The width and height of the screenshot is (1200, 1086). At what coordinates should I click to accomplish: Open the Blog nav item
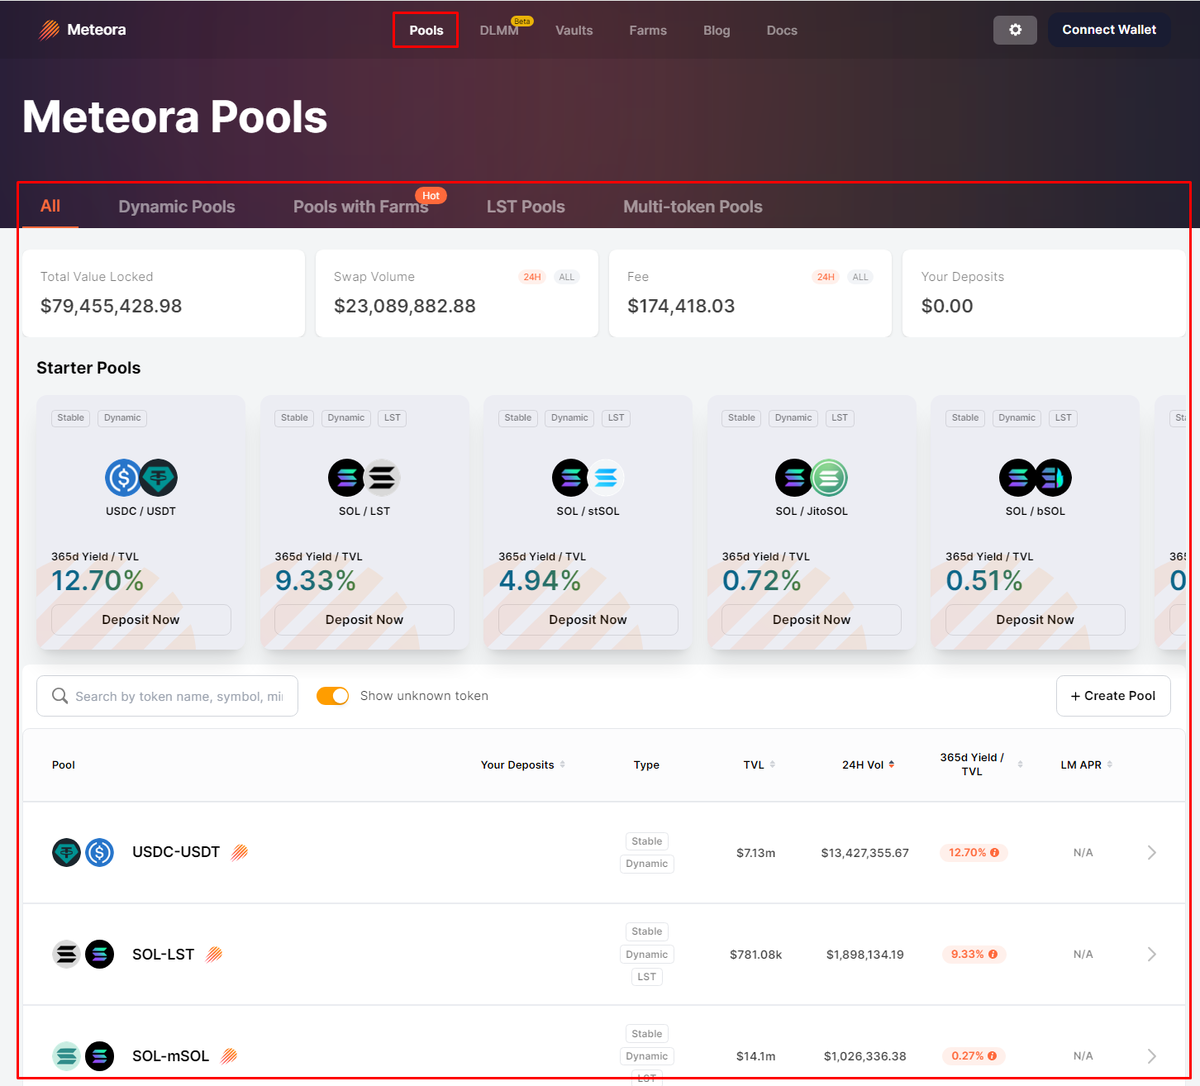717,30
